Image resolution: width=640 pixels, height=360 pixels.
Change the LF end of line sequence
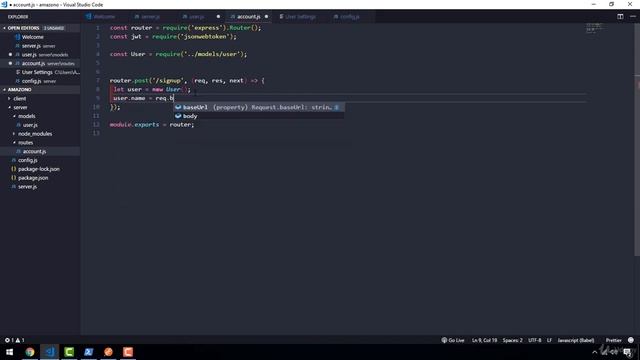(x=549, y=340)
